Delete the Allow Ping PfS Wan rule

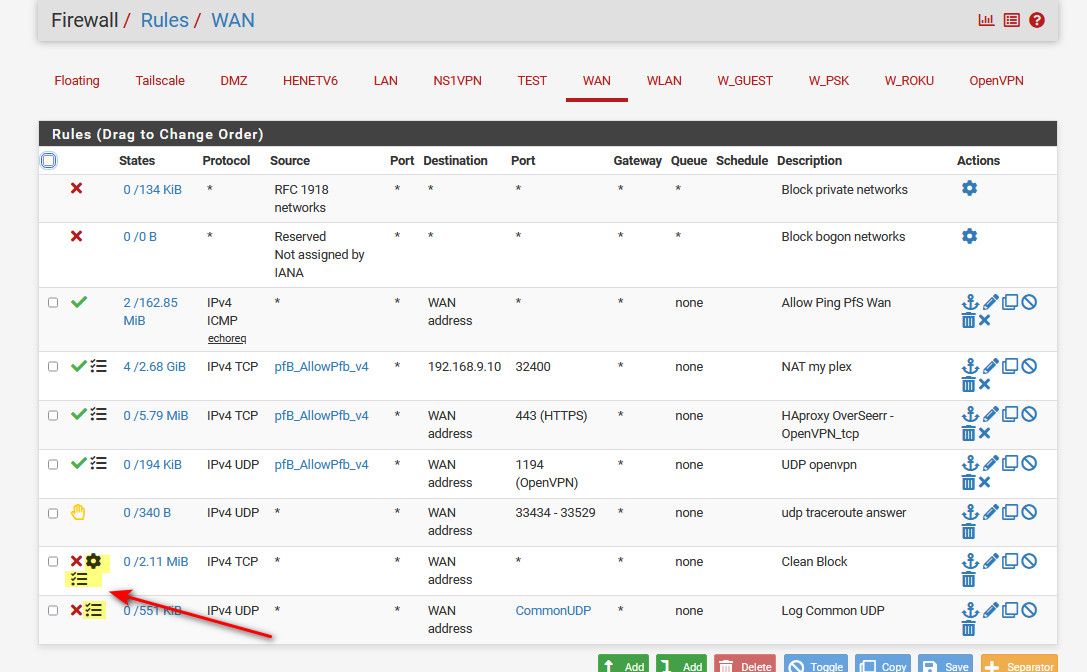click(968, 320)
